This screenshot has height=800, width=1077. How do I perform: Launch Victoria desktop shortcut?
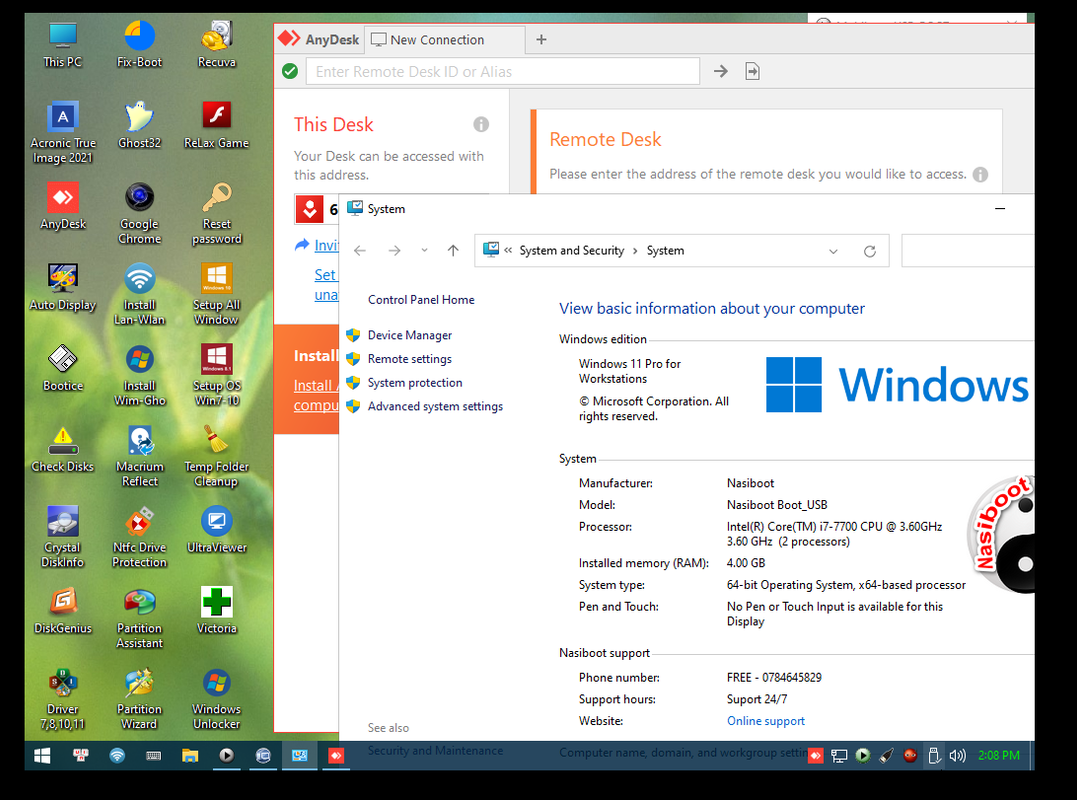(216, 612)
